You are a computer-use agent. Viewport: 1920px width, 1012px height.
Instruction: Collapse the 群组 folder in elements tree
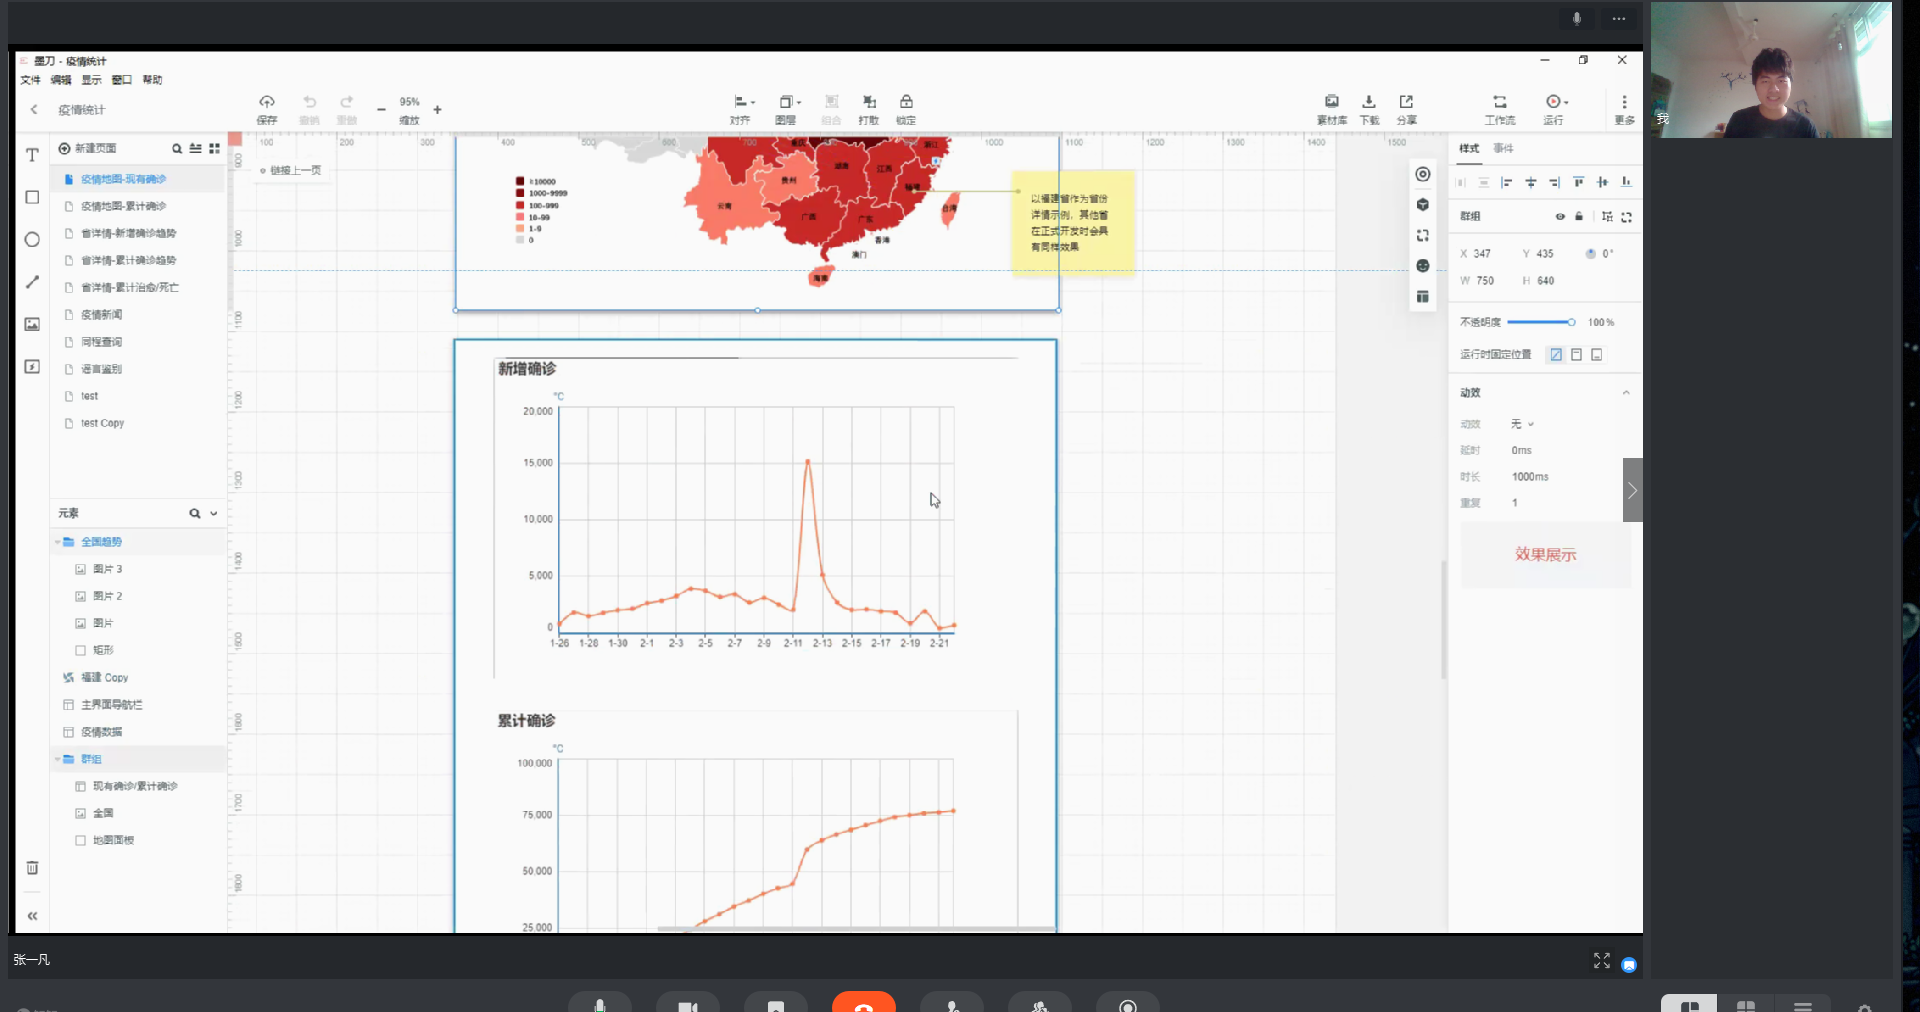coord(57,759)
